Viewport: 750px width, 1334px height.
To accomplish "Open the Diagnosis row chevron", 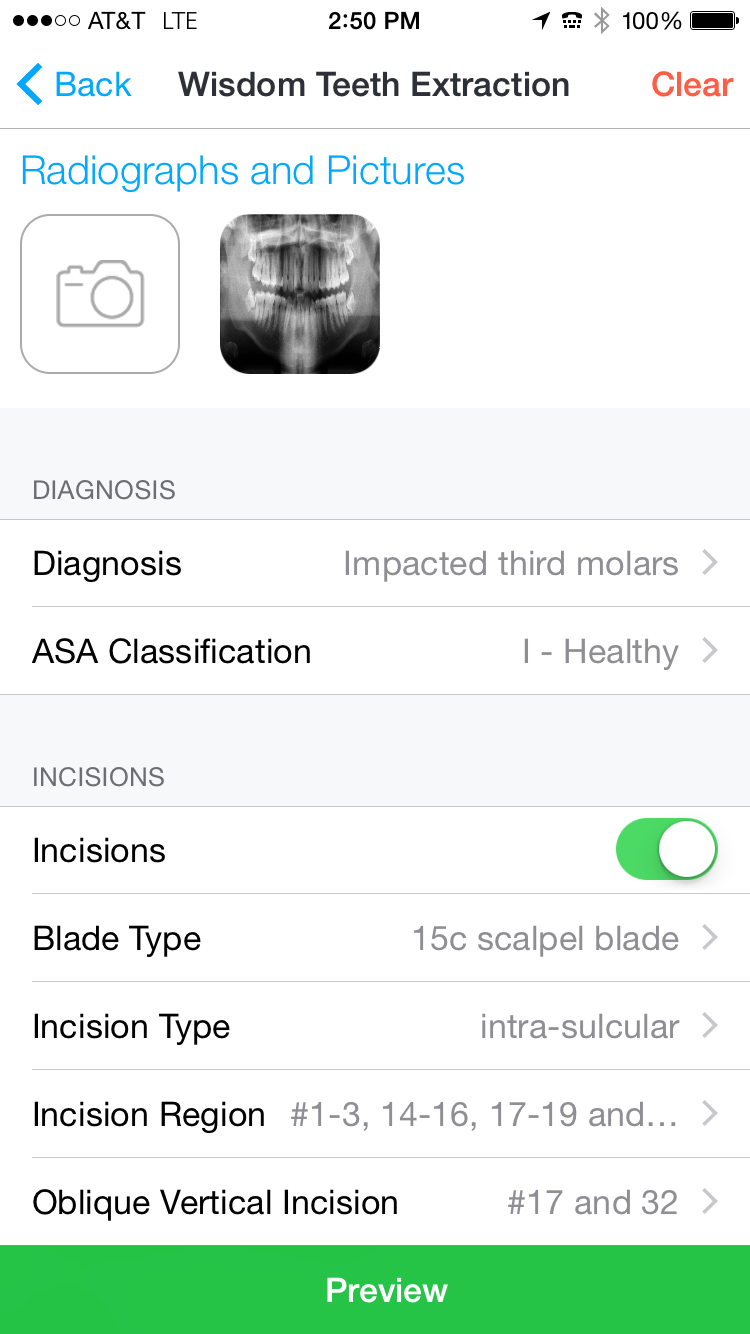I will click(710, 563).
